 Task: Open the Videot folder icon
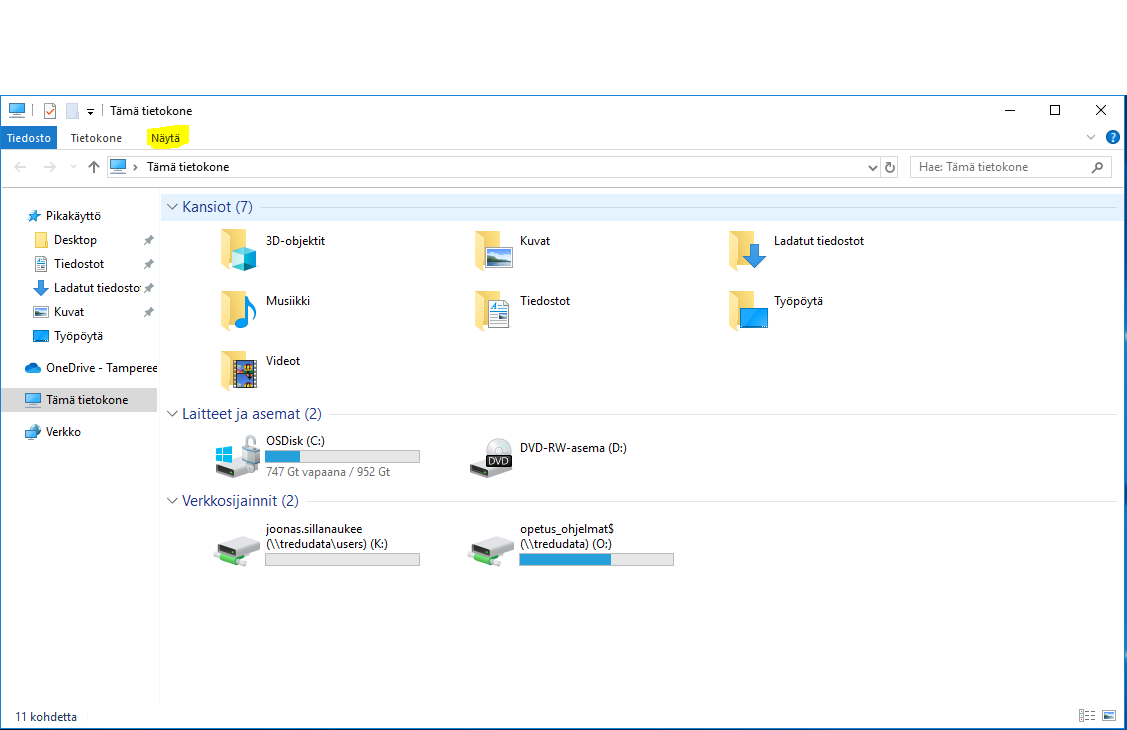[239, 370]
